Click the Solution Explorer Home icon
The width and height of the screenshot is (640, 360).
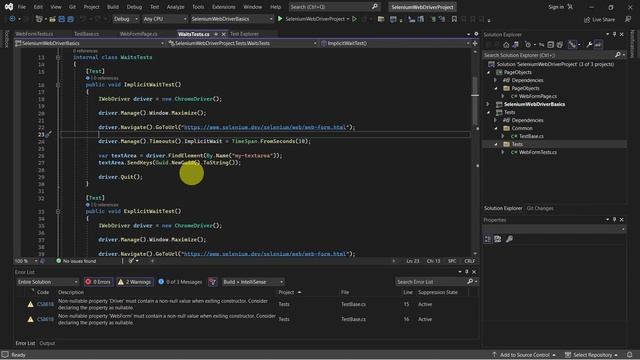506,45
